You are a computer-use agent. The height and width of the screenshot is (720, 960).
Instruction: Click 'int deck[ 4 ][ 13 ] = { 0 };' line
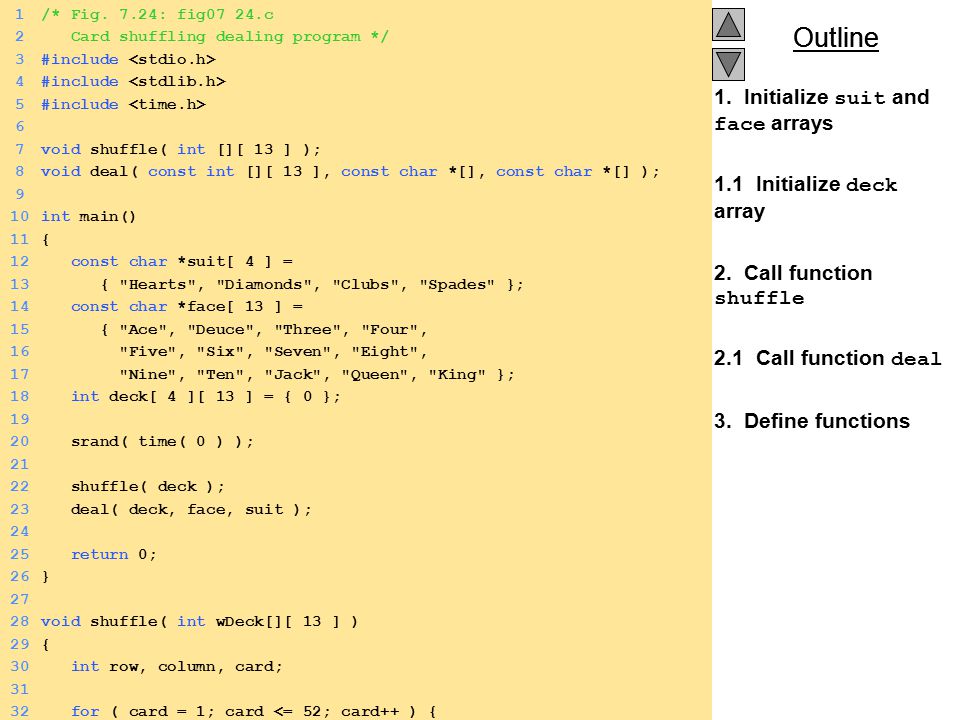pos(206,397)
